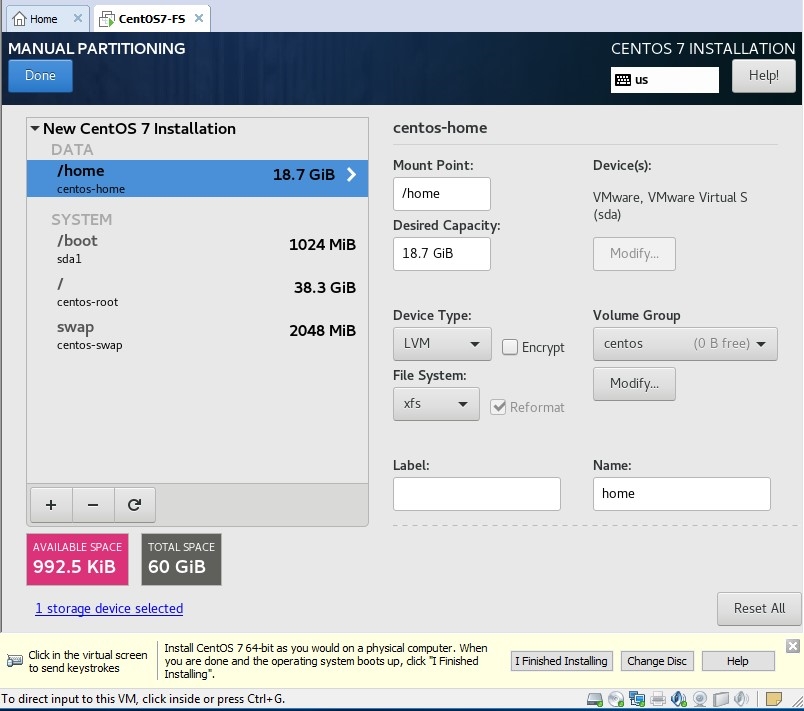This screenshot has height=711, width=804.
Task: Click the reload storage configuration icon
Action: pos(134,505)
